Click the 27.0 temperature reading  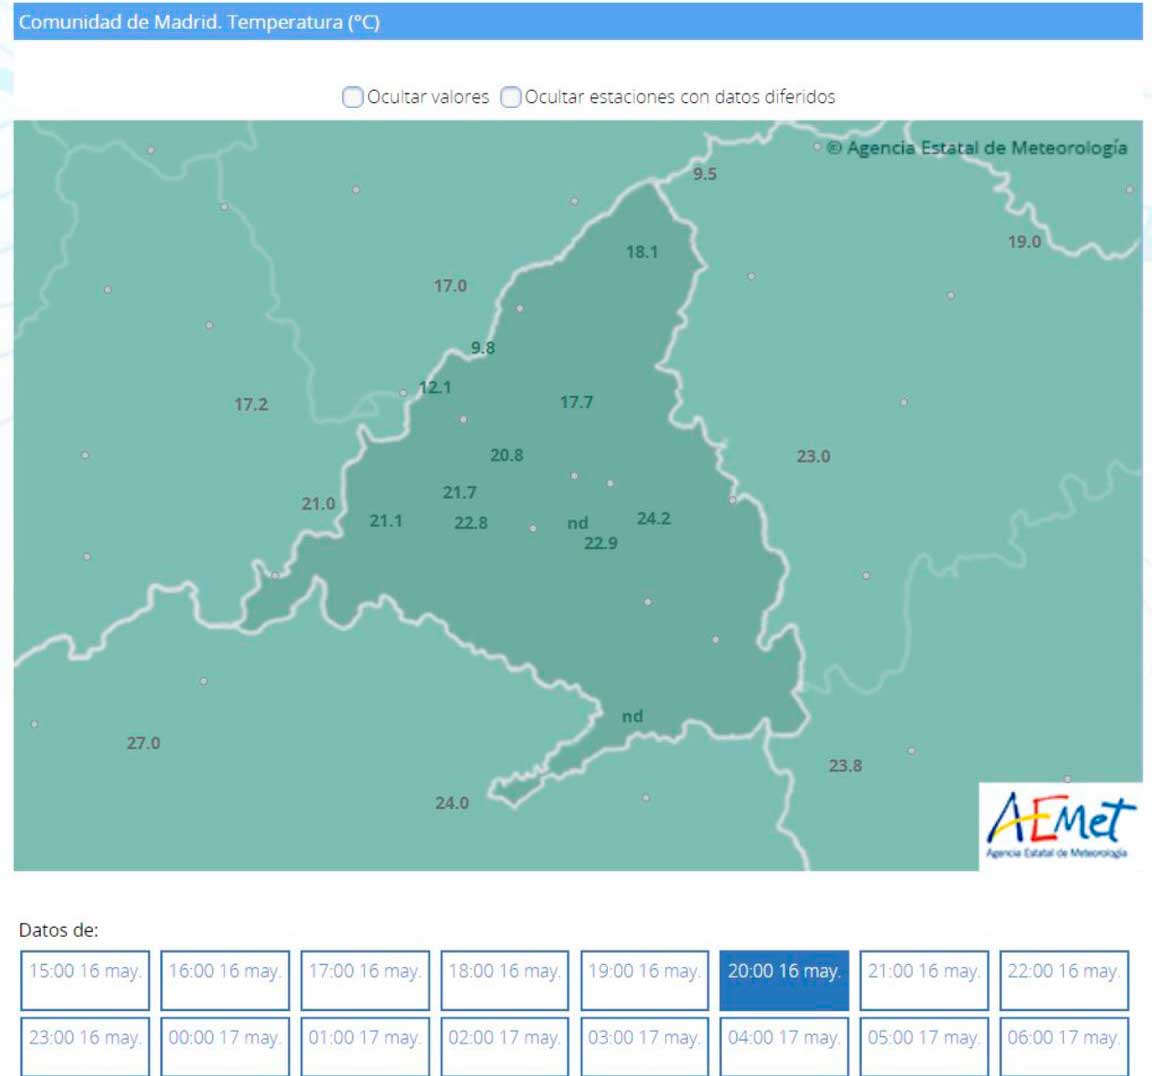(x=143, y=743)
